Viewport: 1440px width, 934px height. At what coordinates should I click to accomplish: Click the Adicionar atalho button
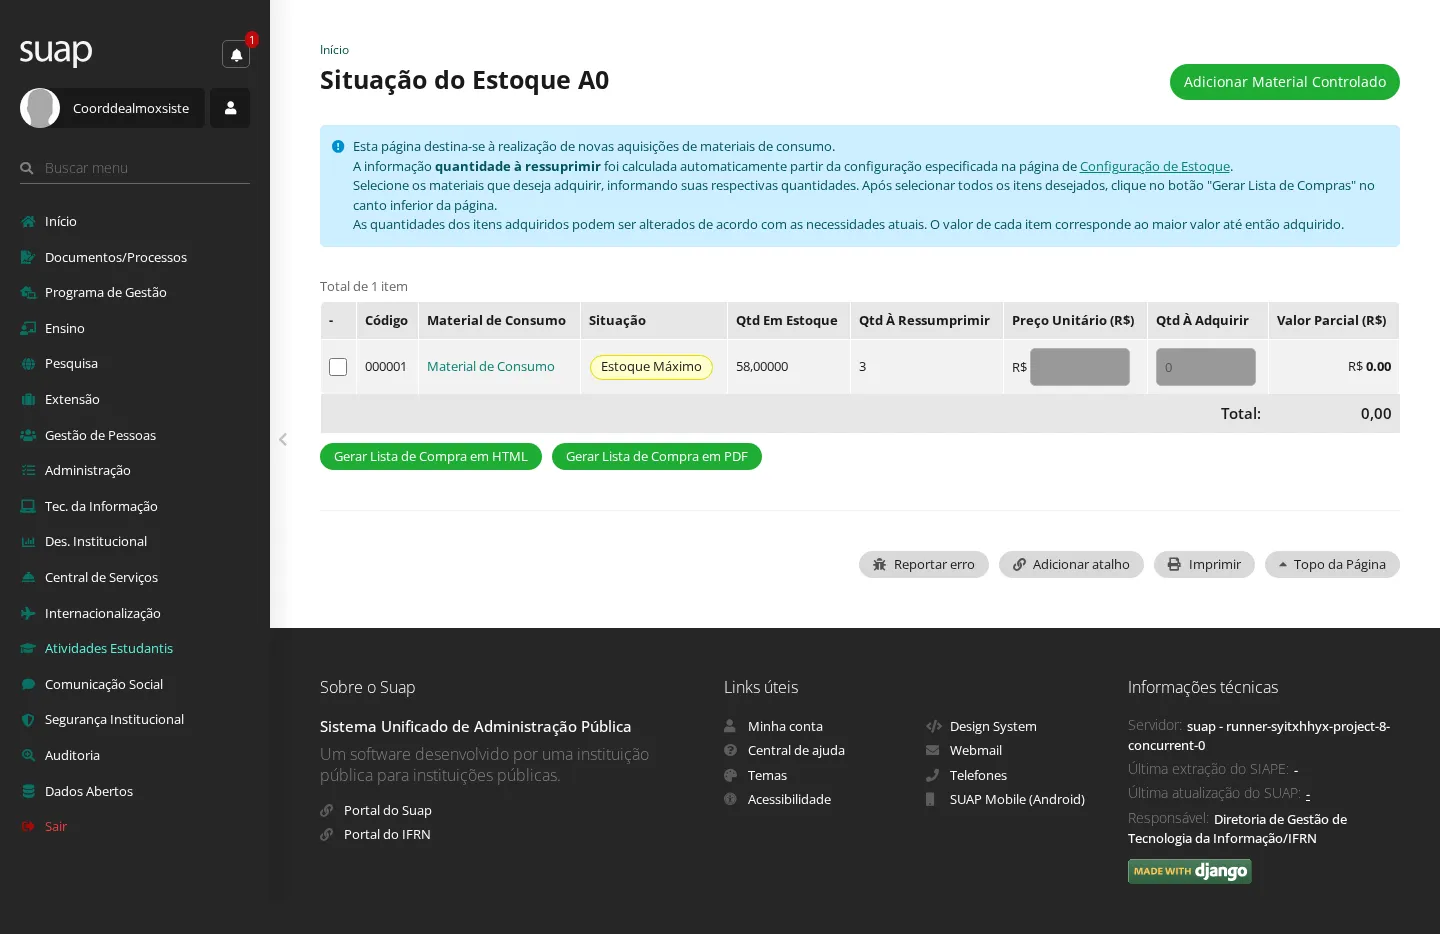(1071, 565)
